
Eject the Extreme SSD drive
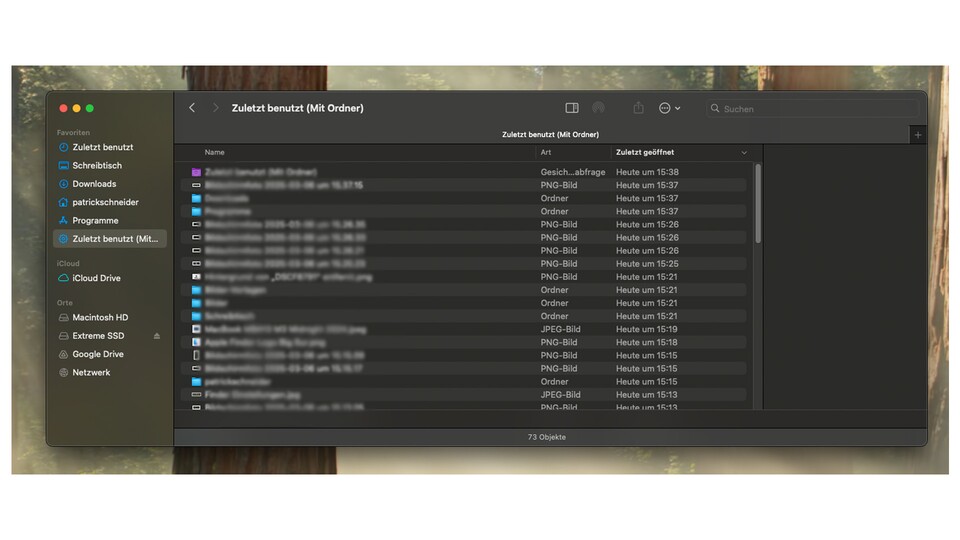click(x=157, y=336)
